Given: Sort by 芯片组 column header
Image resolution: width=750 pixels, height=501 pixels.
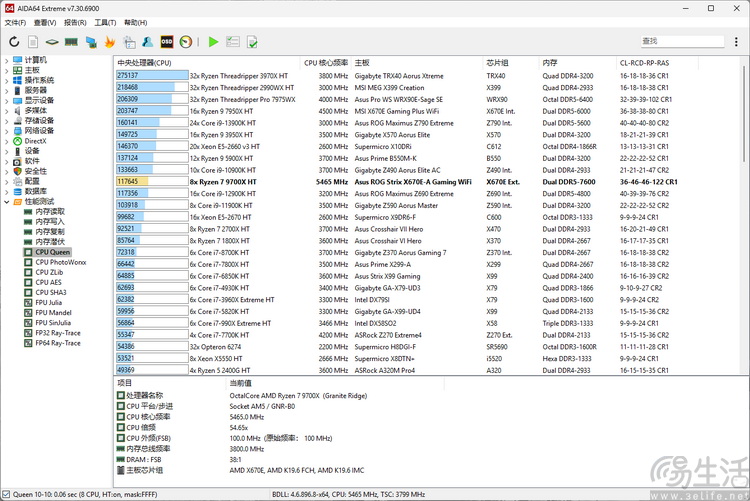Looking at the screenshot, I should coord(497,62).
